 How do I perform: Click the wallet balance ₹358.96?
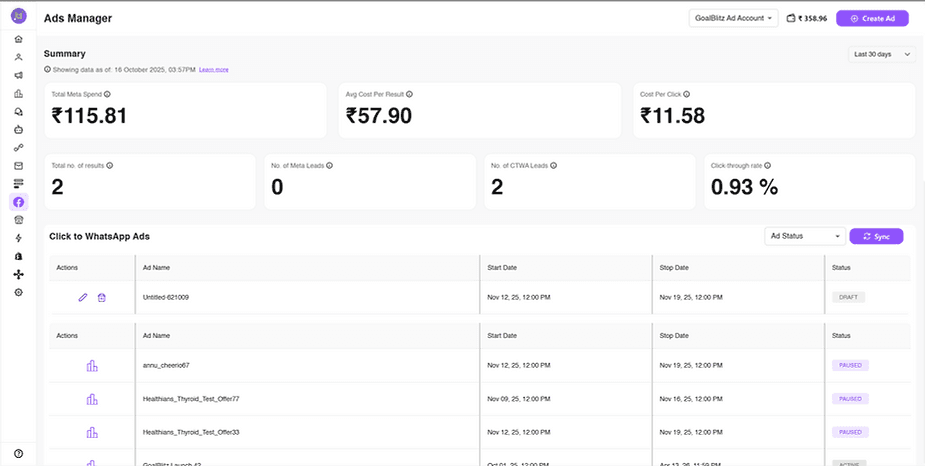pyautogui.click(x=807, y=18)
